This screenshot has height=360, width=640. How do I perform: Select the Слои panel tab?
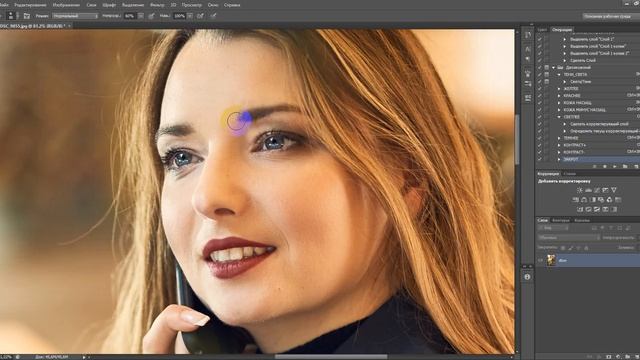[x=542, y=220]
